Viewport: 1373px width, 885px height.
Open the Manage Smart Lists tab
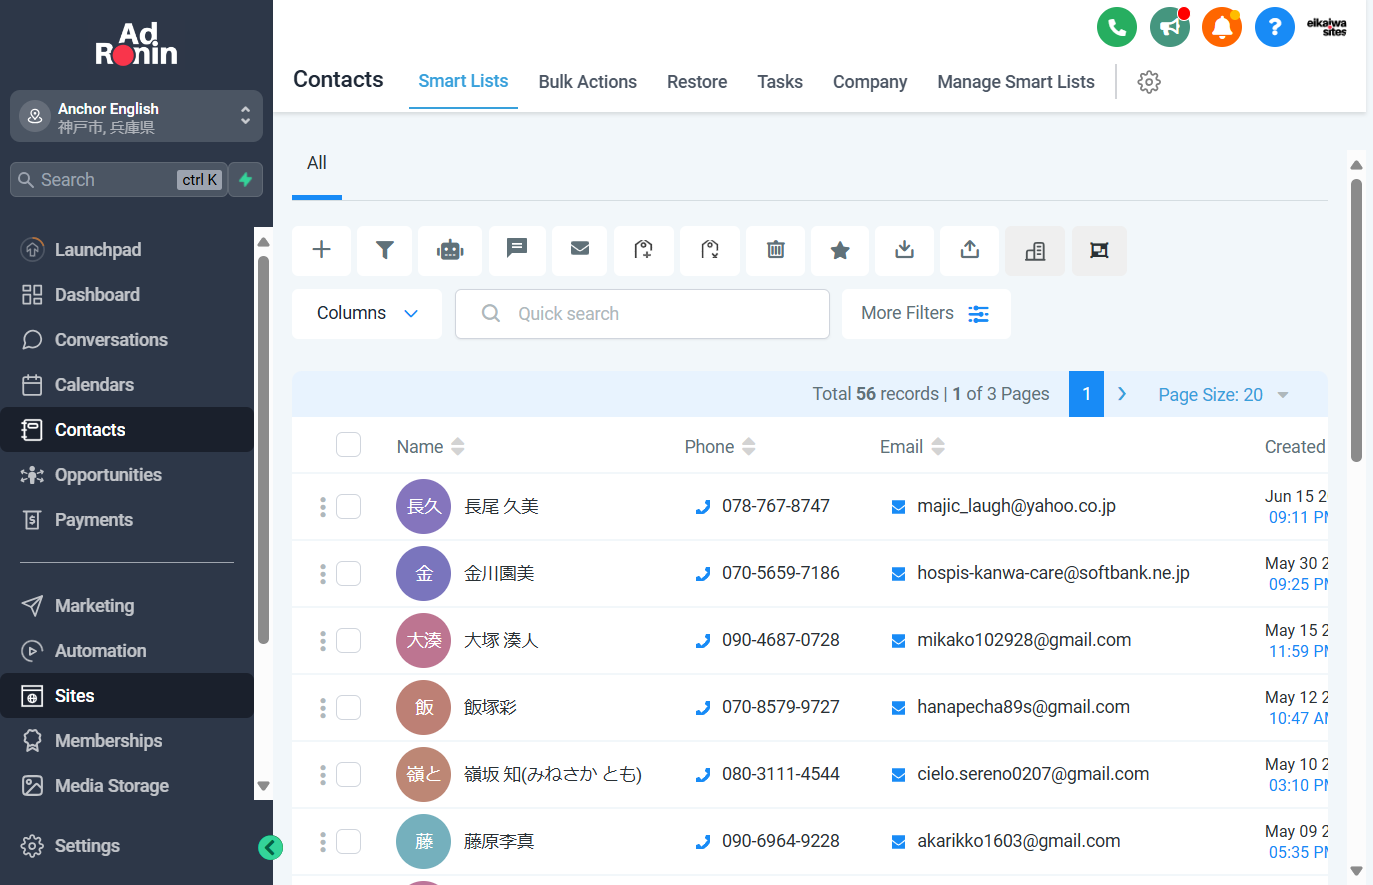[x=1016, y=82]
